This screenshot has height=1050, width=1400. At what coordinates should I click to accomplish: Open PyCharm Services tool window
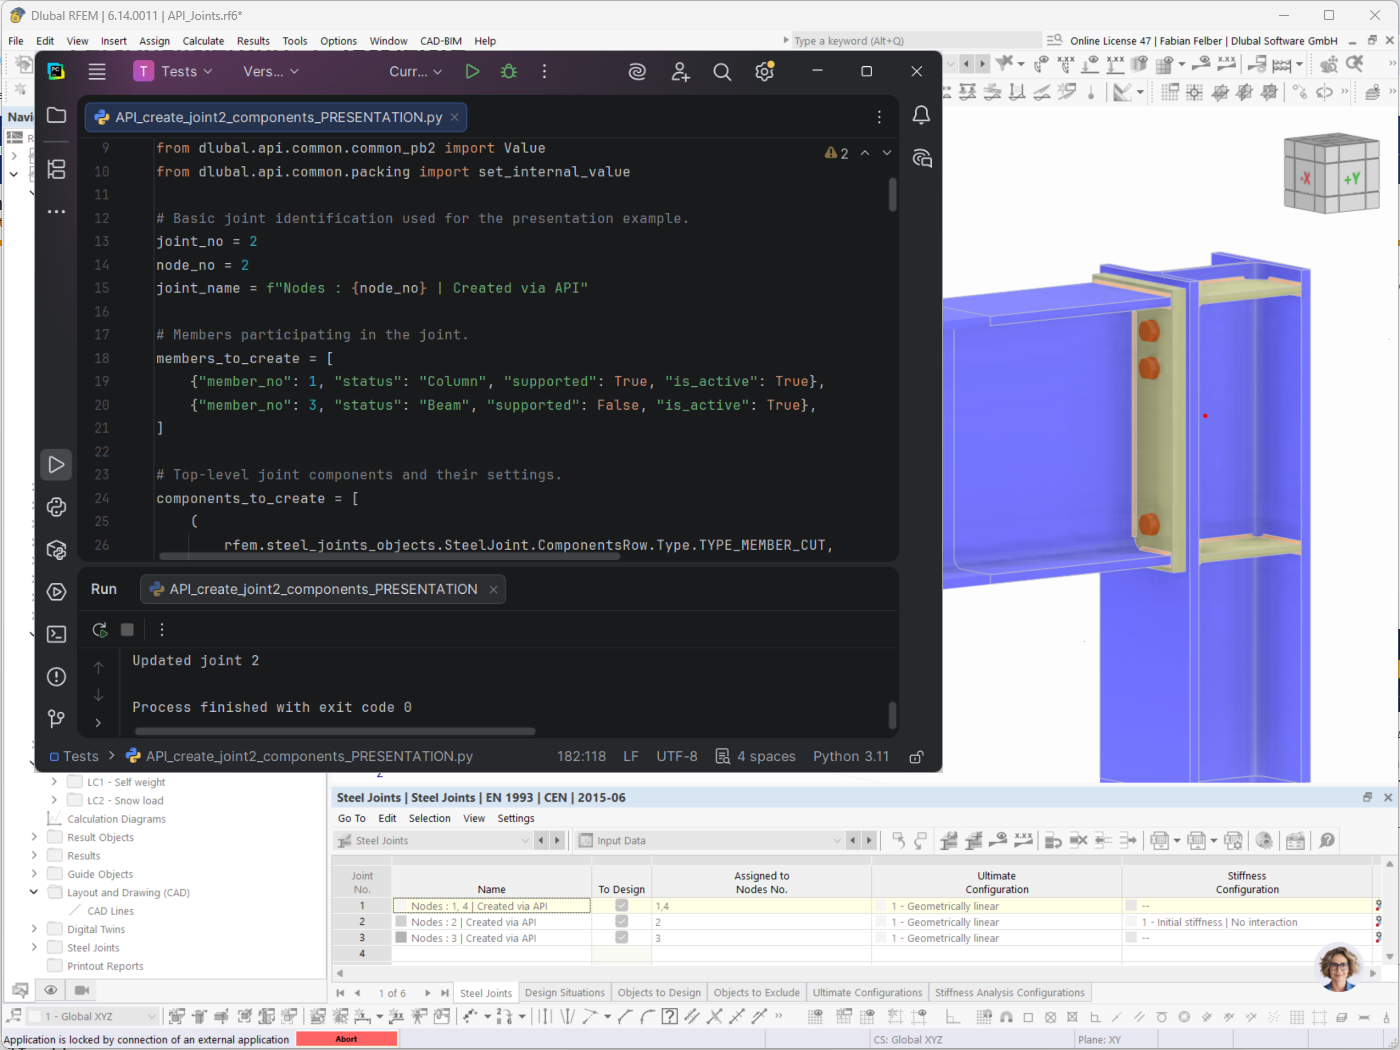[x=57, y=592]
